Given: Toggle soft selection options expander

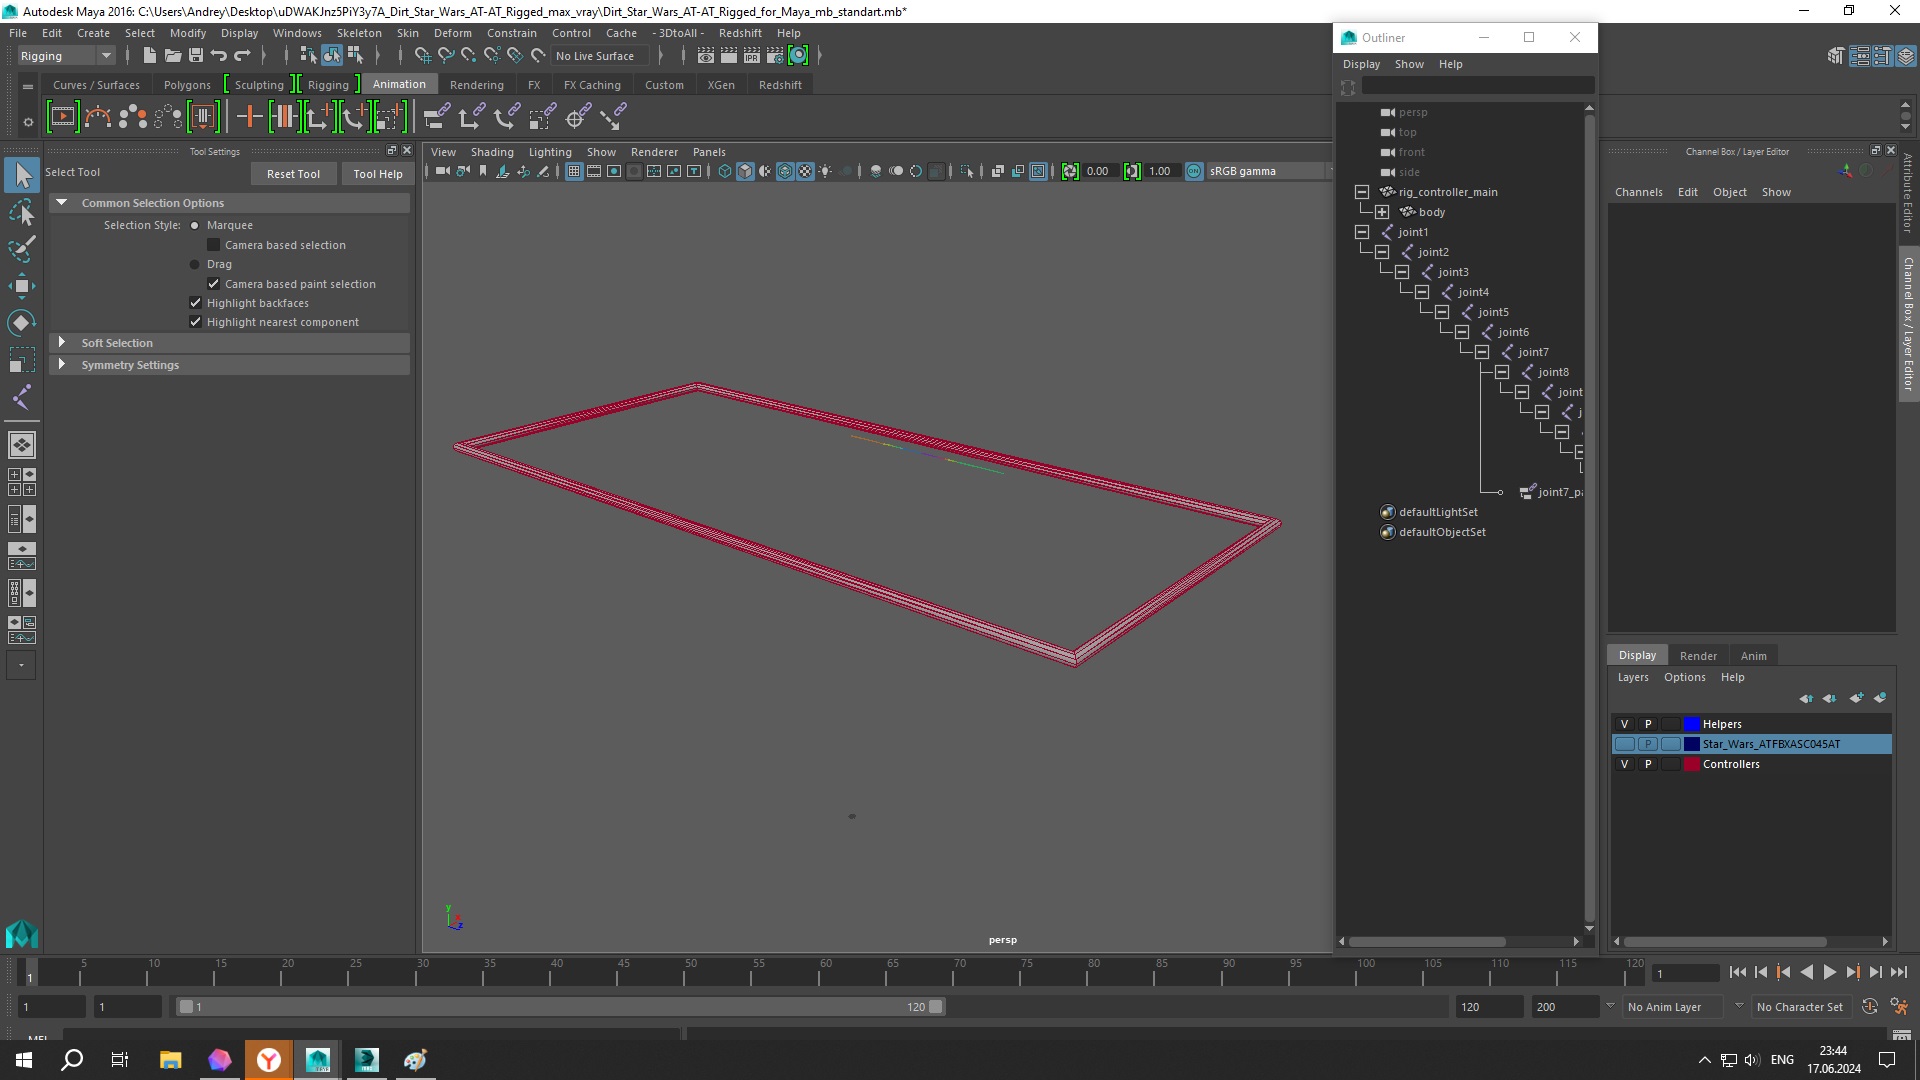Looking at the screenshot, I should (x=61, y=343).
